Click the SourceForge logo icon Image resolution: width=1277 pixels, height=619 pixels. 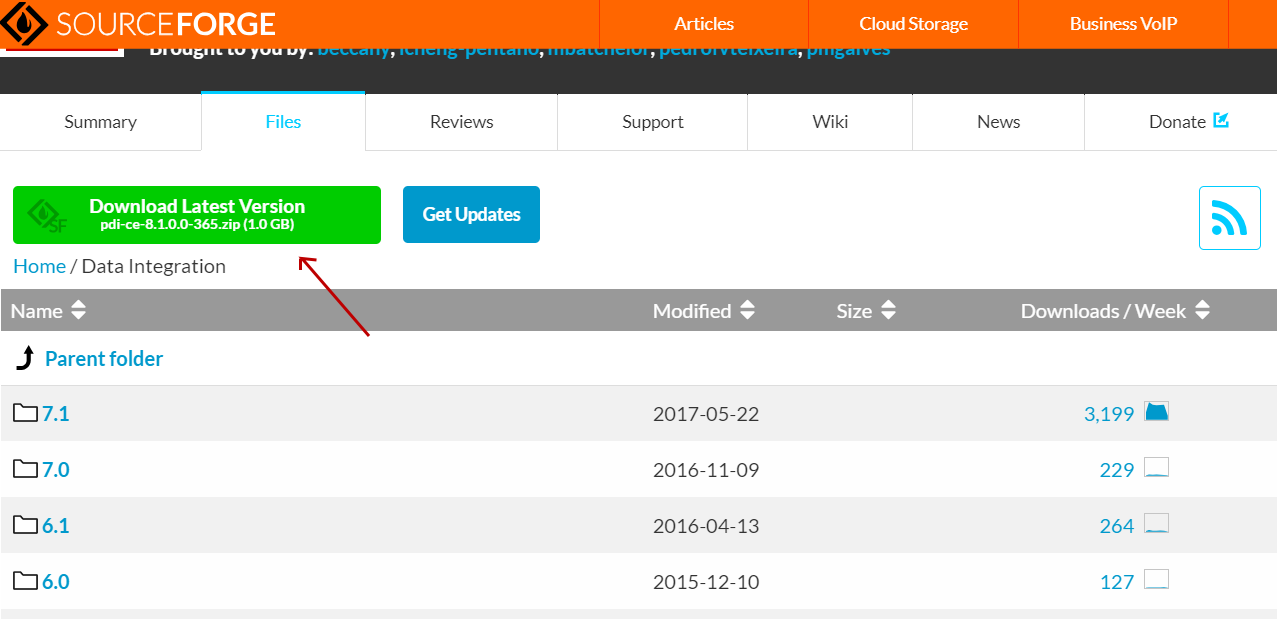pos(25,24)
